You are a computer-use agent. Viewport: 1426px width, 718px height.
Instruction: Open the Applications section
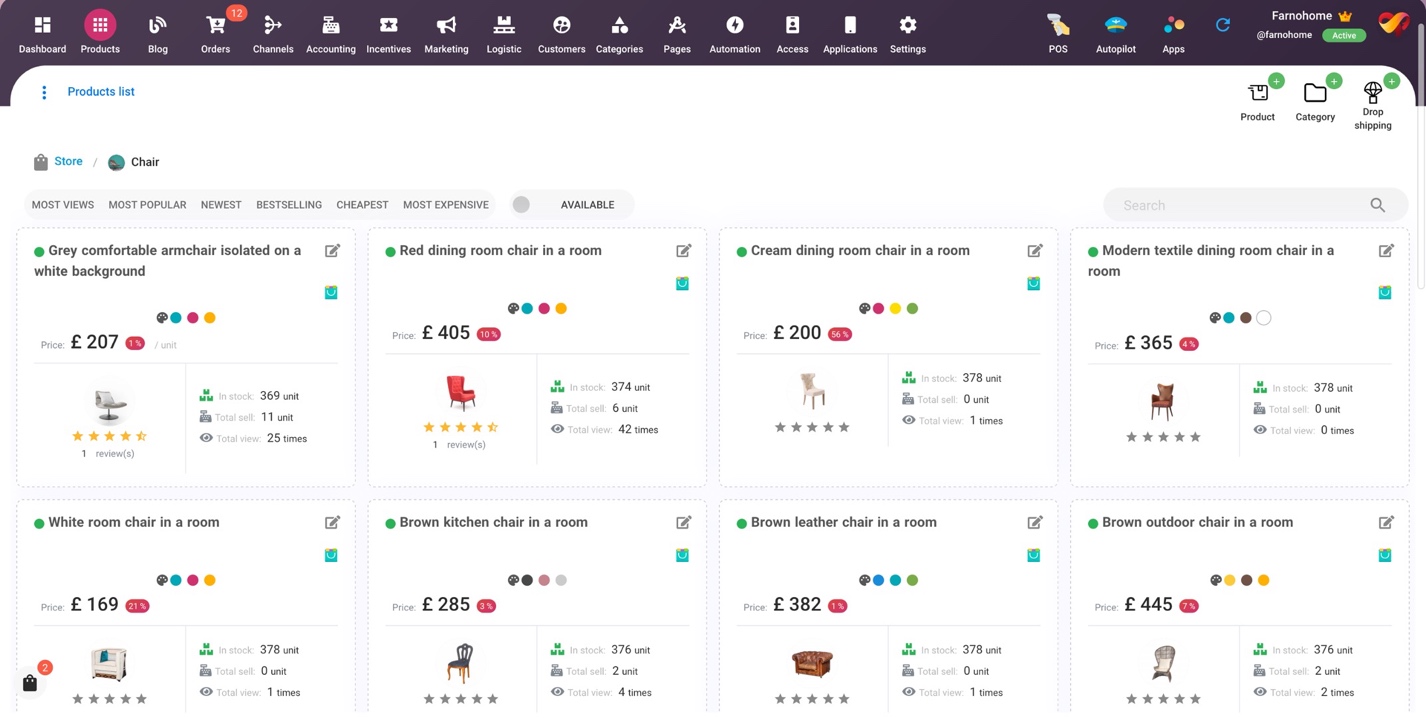(x=850, y=33)
